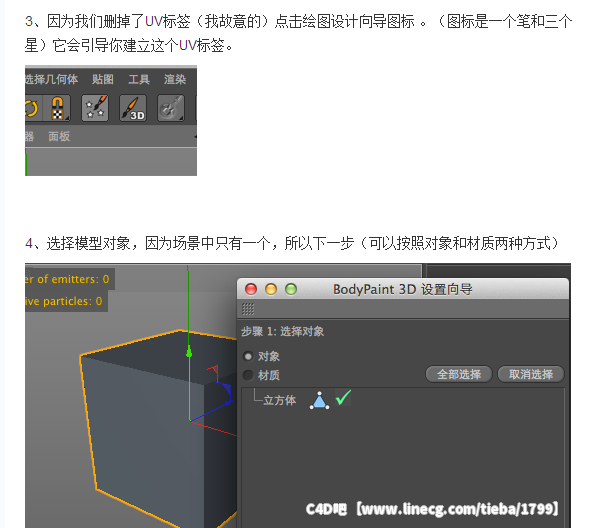Click the magnet checkerboard toolbar icon
This screenshot has width=592, height=528.
(x=57, y=108)
